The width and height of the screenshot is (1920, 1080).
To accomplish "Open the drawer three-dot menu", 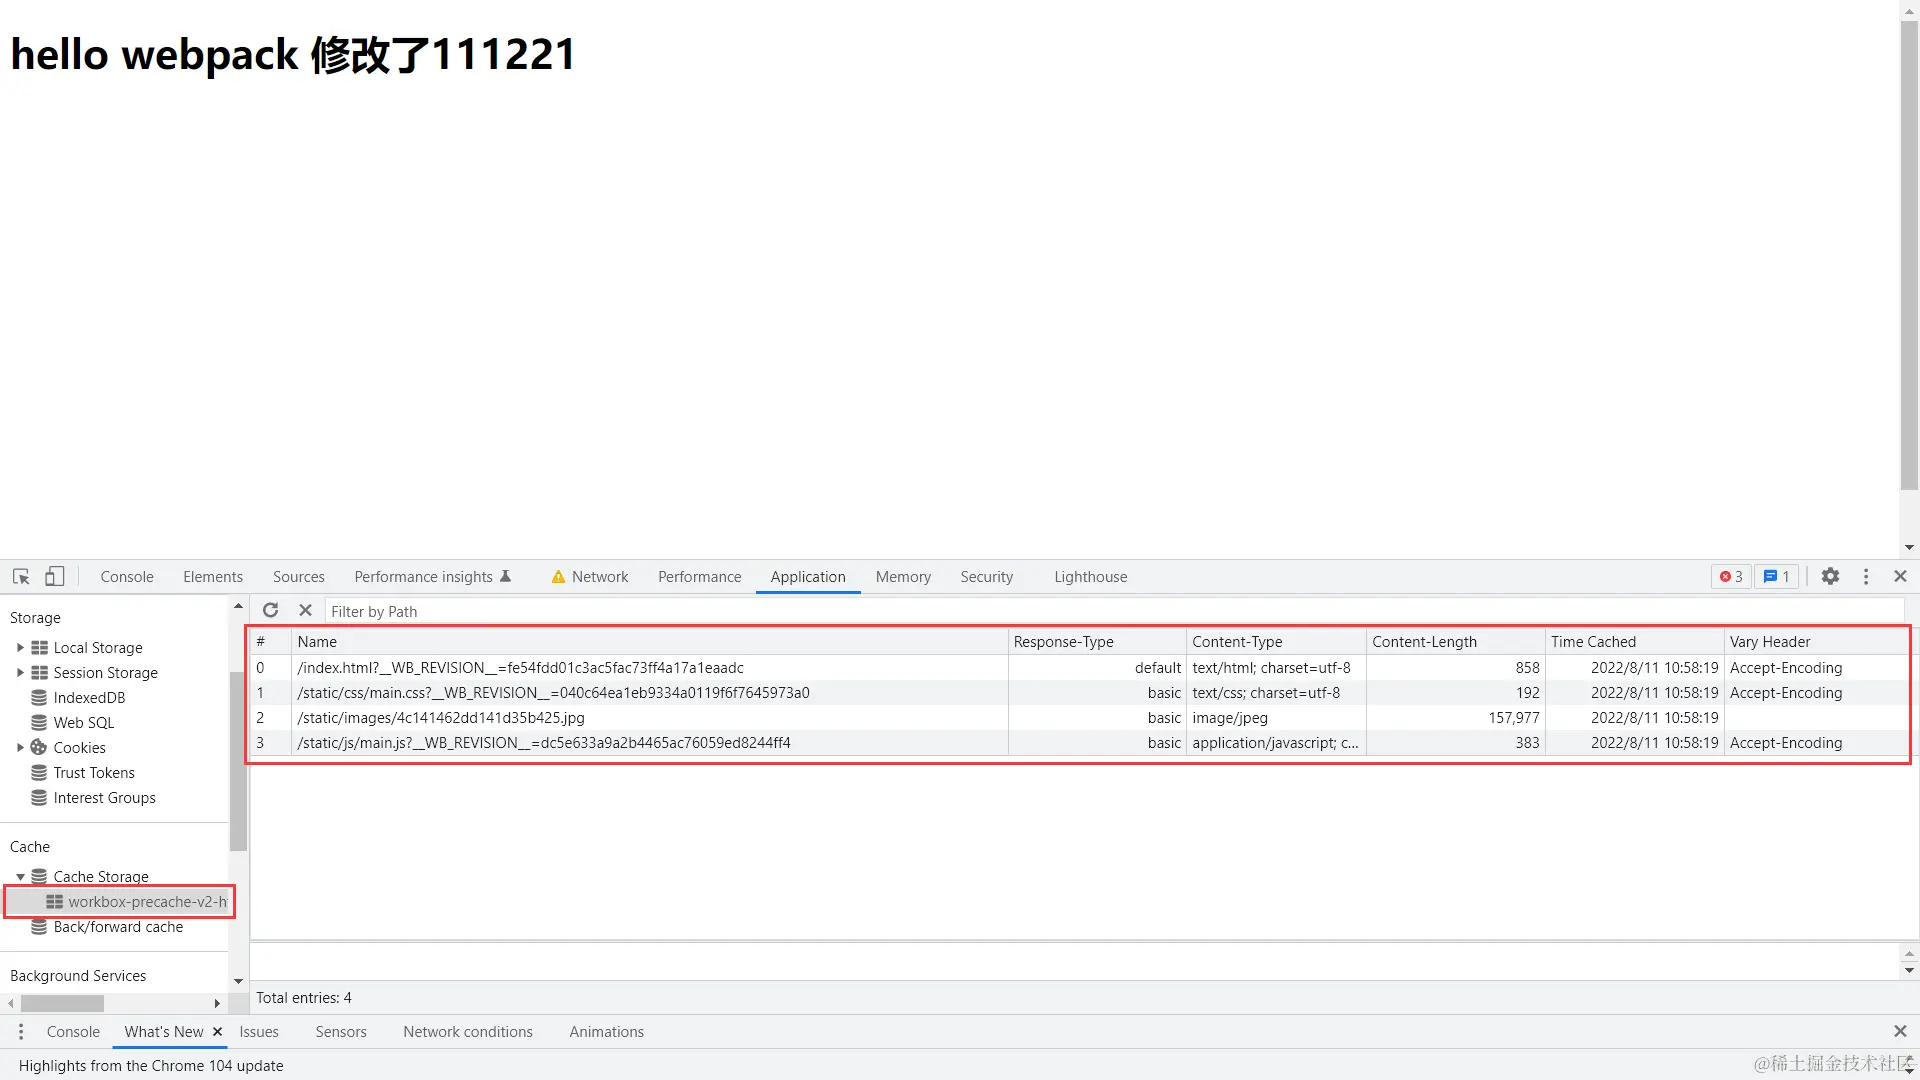I will click(x=21, y=1032).
